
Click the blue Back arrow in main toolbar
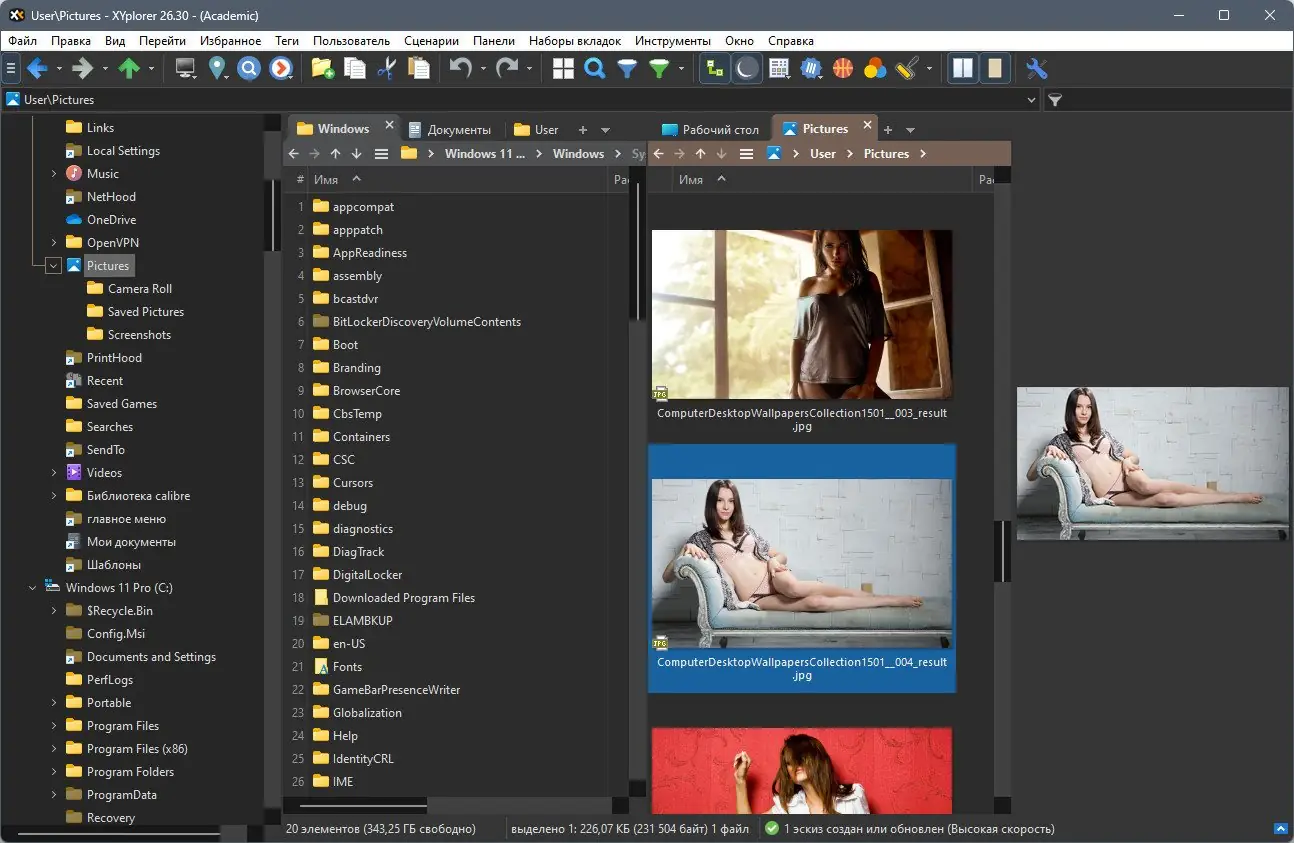click(x=37, y=68)
